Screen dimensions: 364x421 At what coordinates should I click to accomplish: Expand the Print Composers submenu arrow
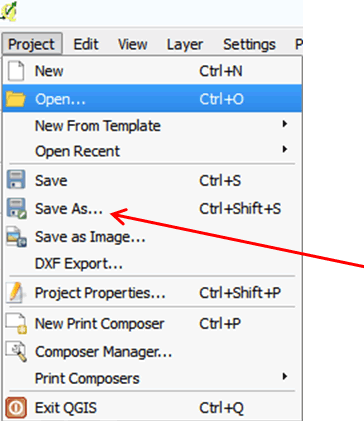coord(284,376)
